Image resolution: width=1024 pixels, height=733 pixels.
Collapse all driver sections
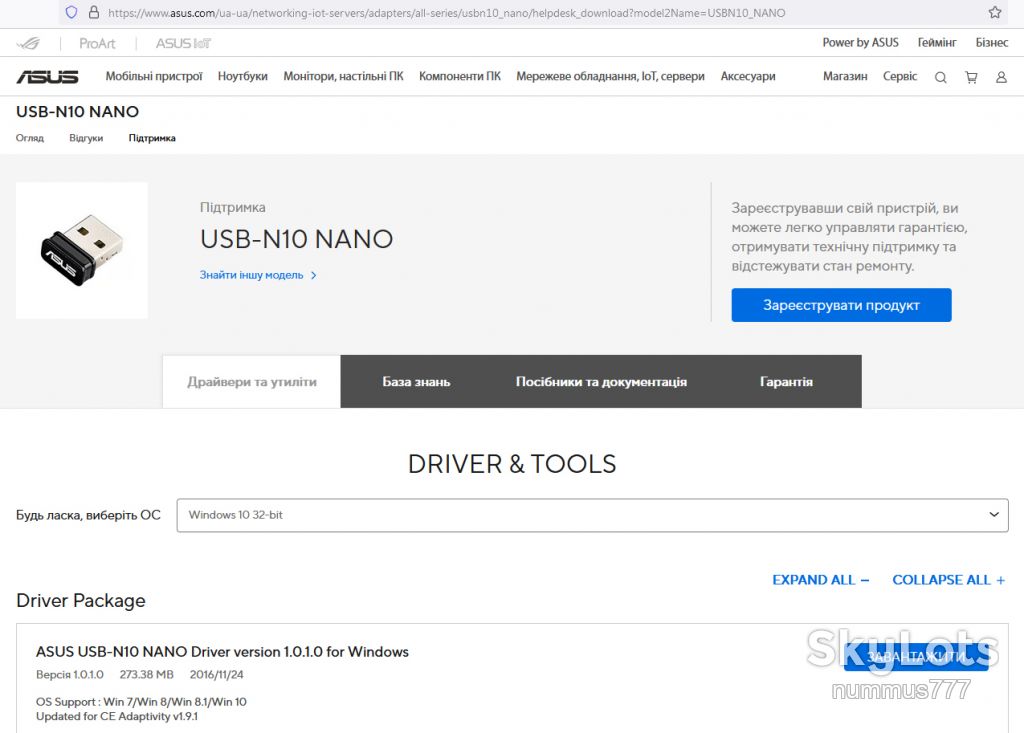948,580
